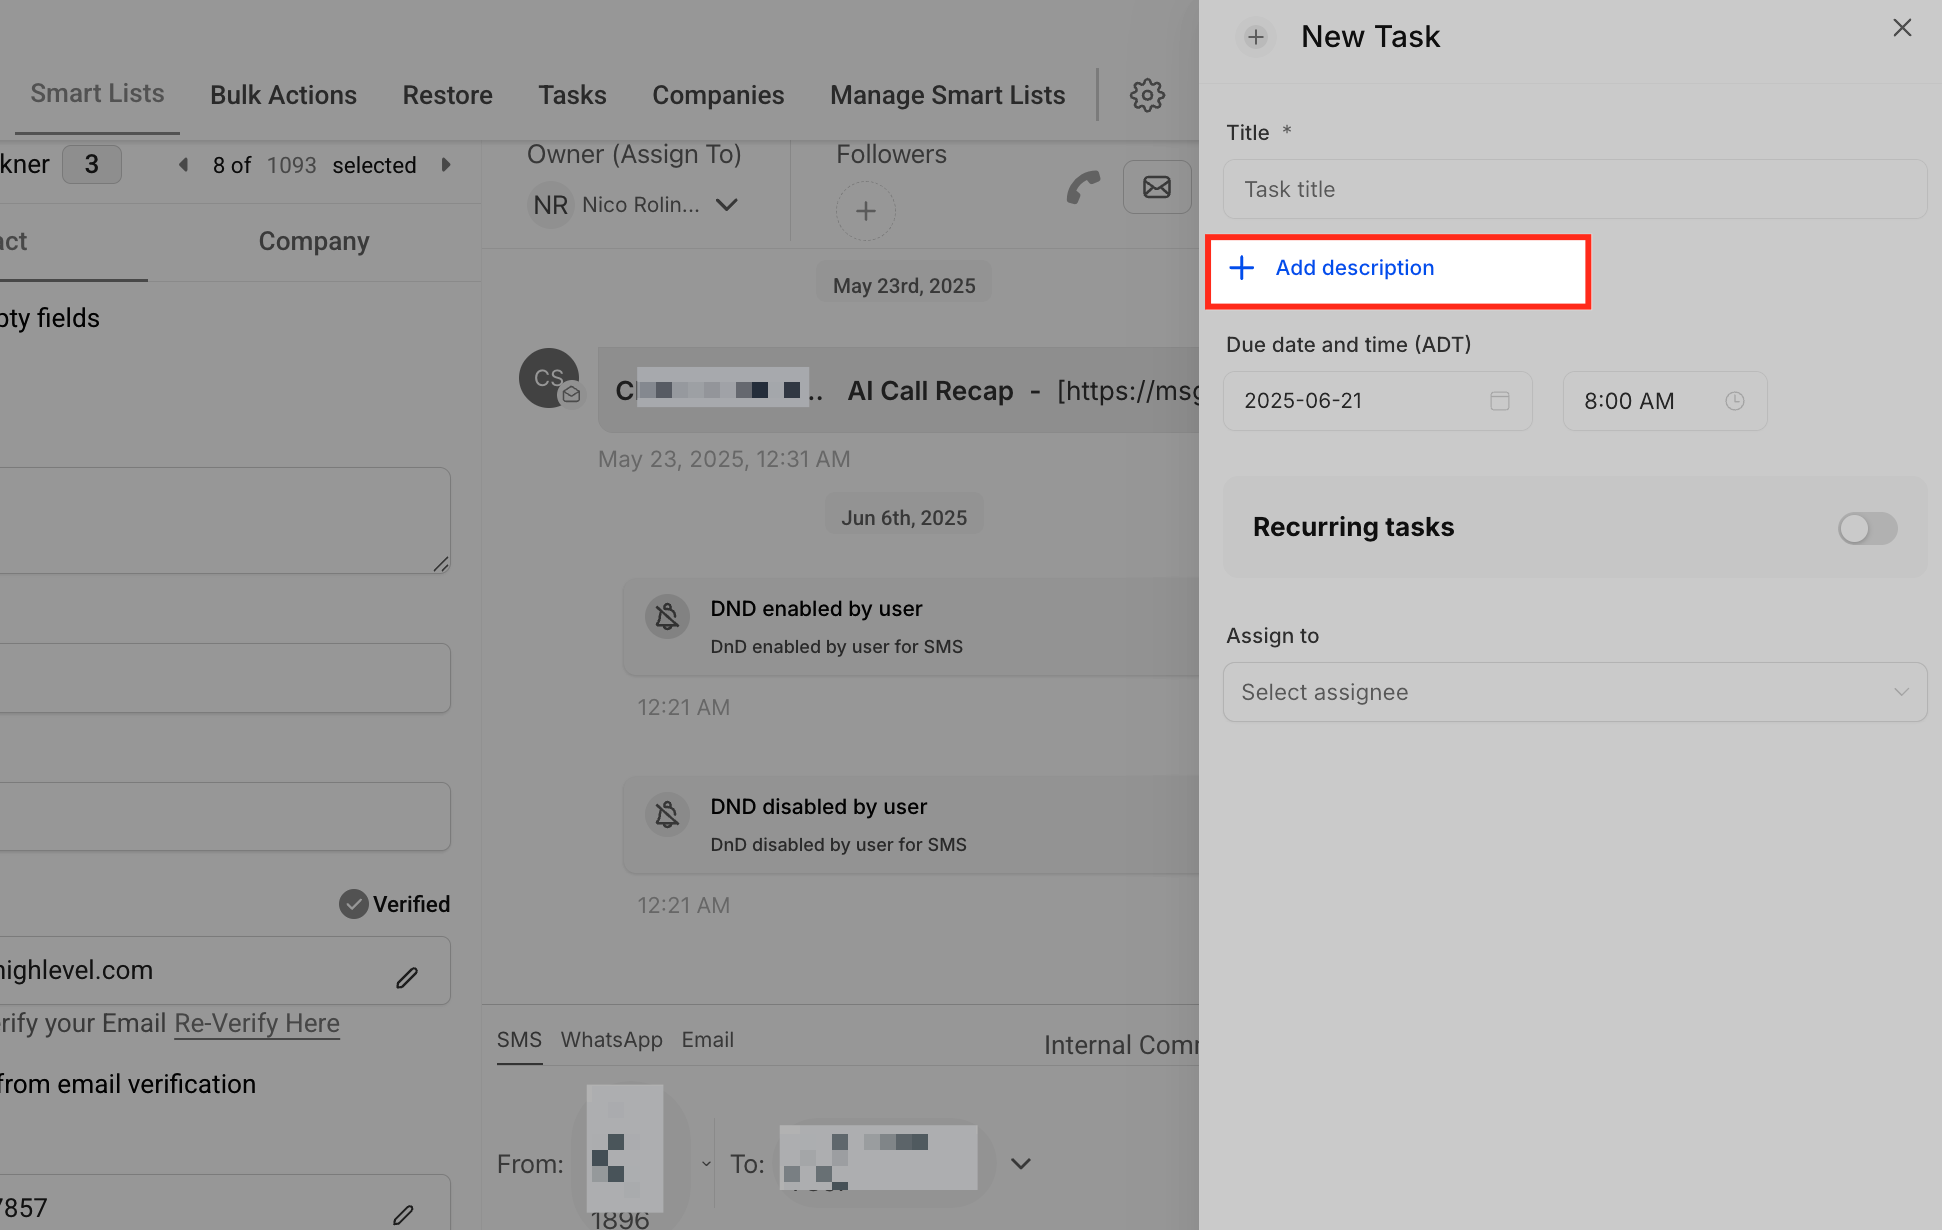Click the Re-Verify Here link
This screenshot has height=1230, width=1942.
coord(257,1023)
